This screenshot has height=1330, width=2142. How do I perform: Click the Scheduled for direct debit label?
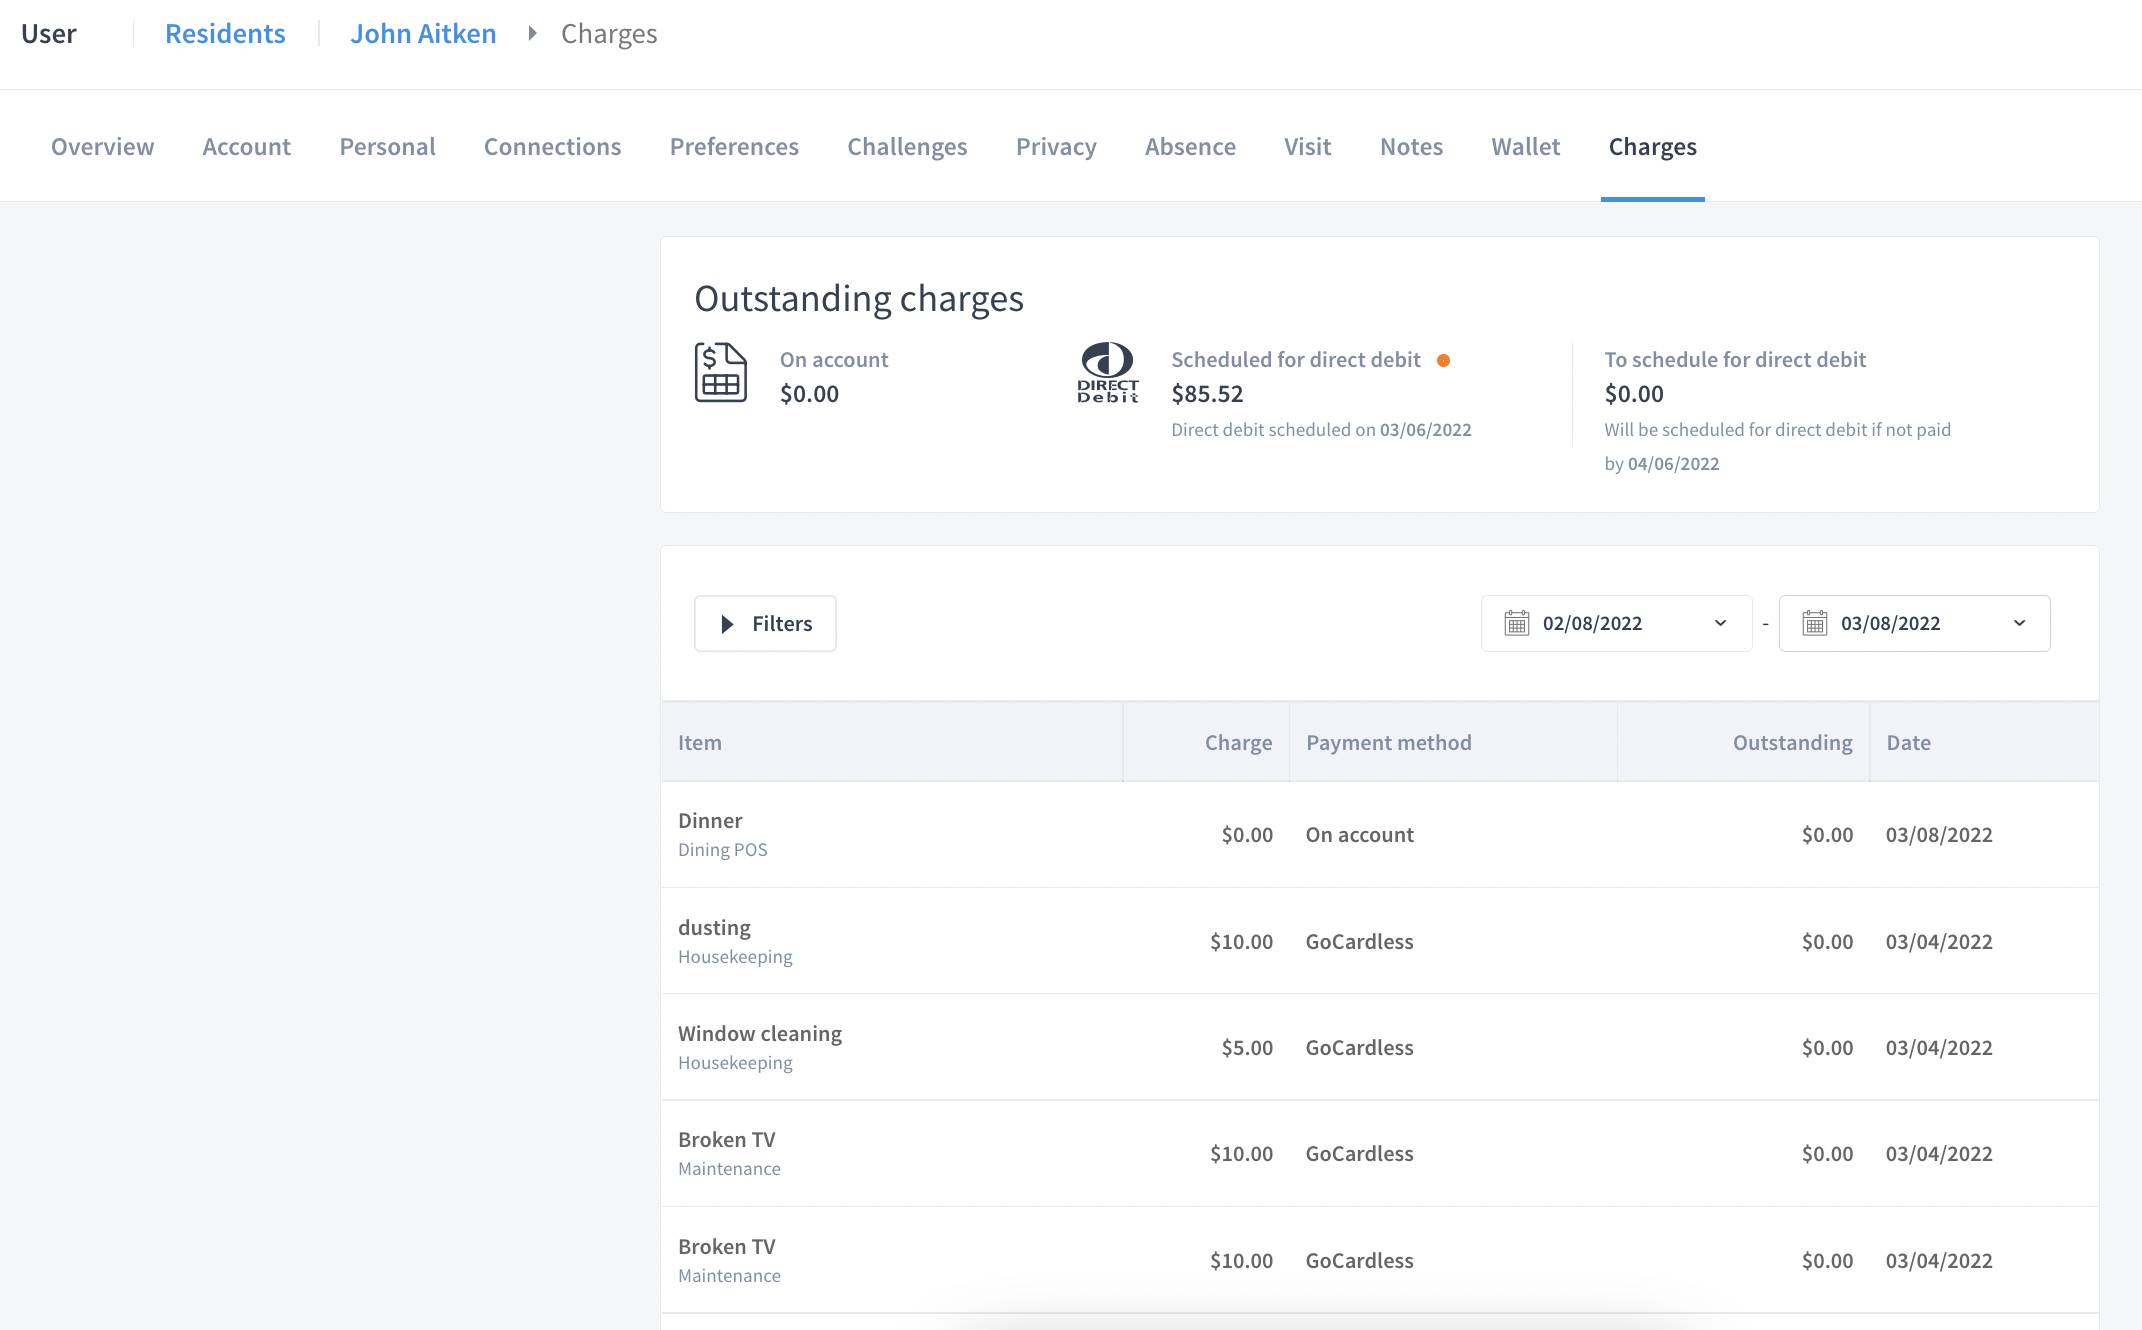point(1296,359)
